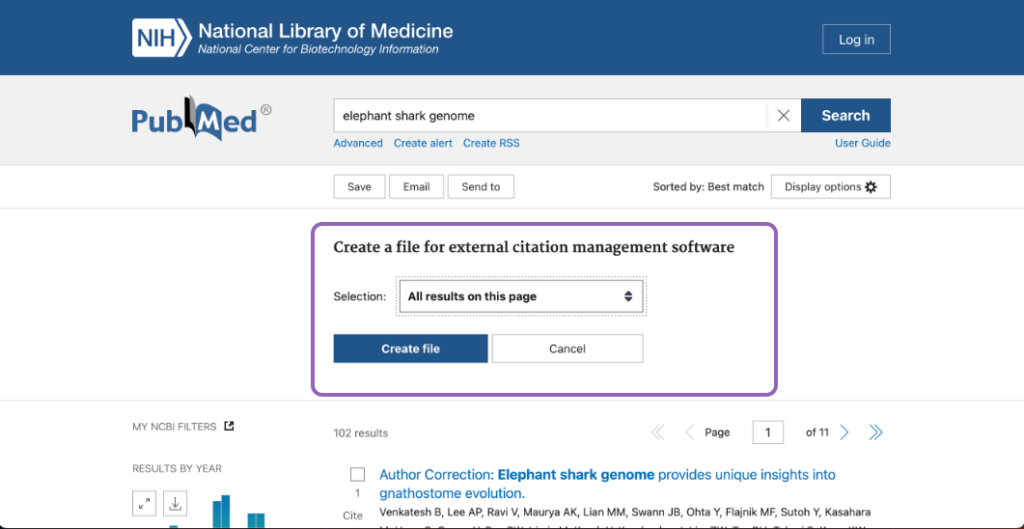Click the page number input field
Viewport: 1024px width, 529px height.
coord(767,432)
